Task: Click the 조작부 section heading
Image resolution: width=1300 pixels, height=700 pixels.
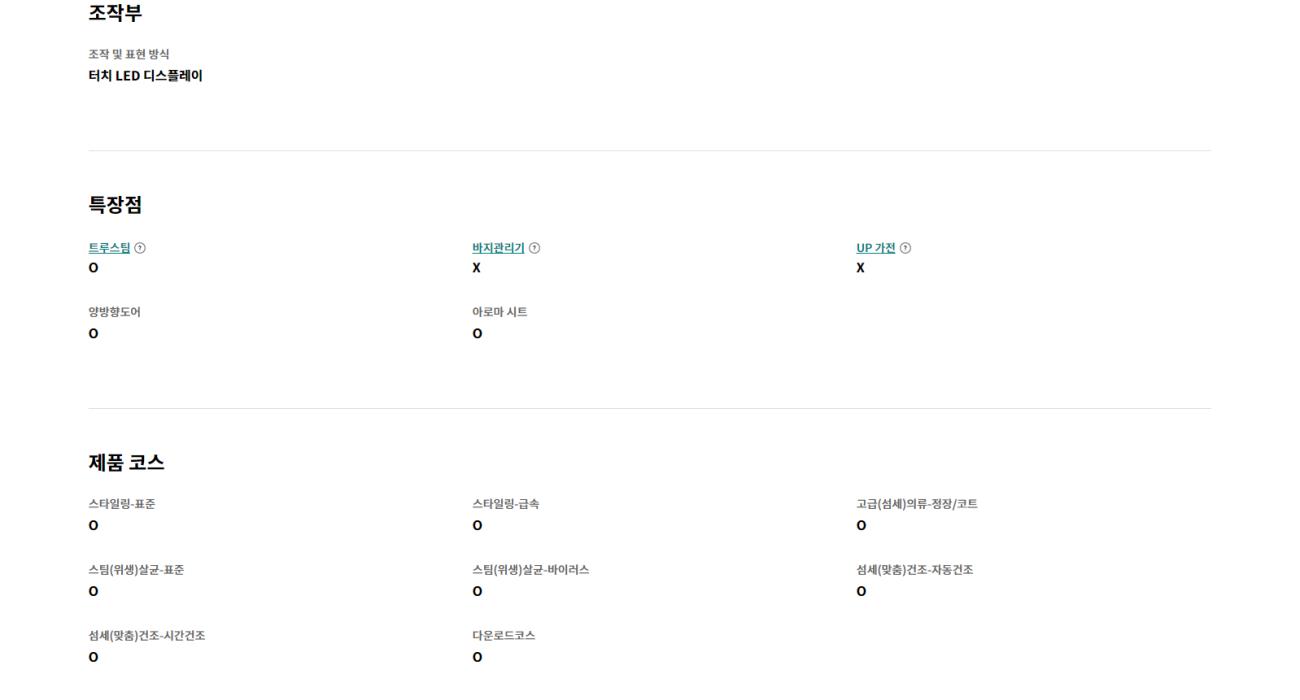Action: click(x=115, y=13)
